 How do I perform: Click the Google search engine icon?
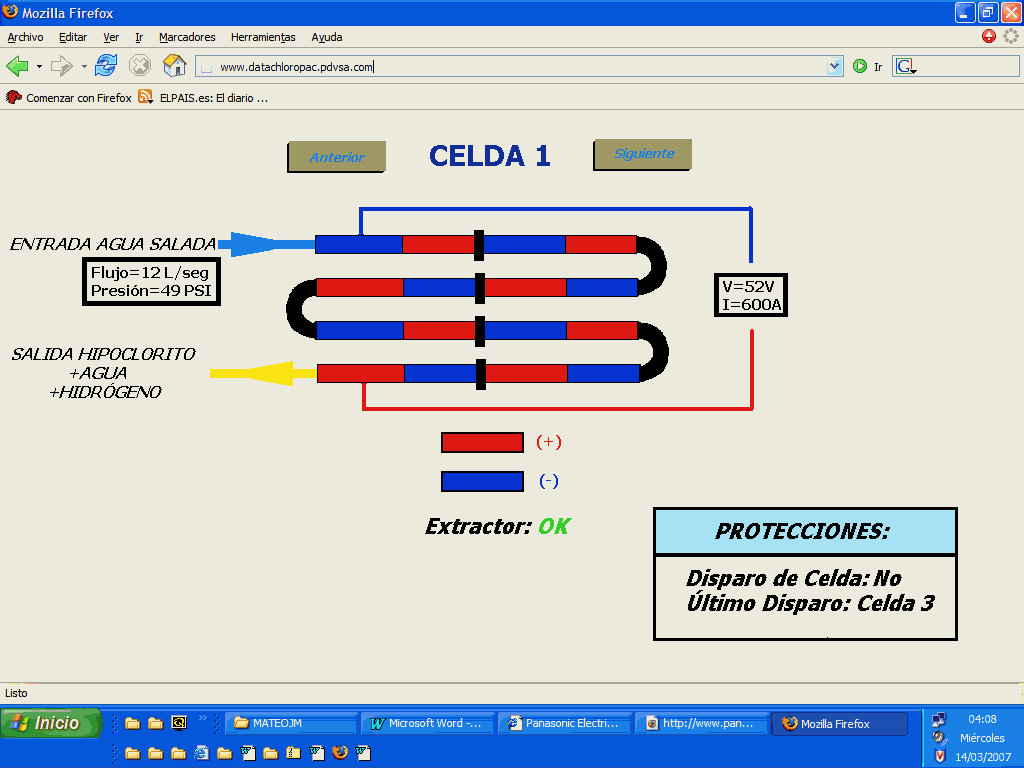[905, 66]
